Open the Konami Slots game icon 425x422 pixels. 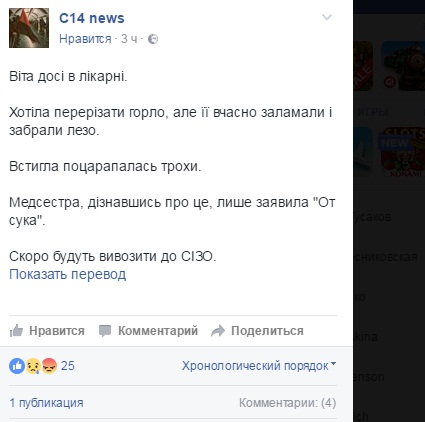[x=403, y=153]
